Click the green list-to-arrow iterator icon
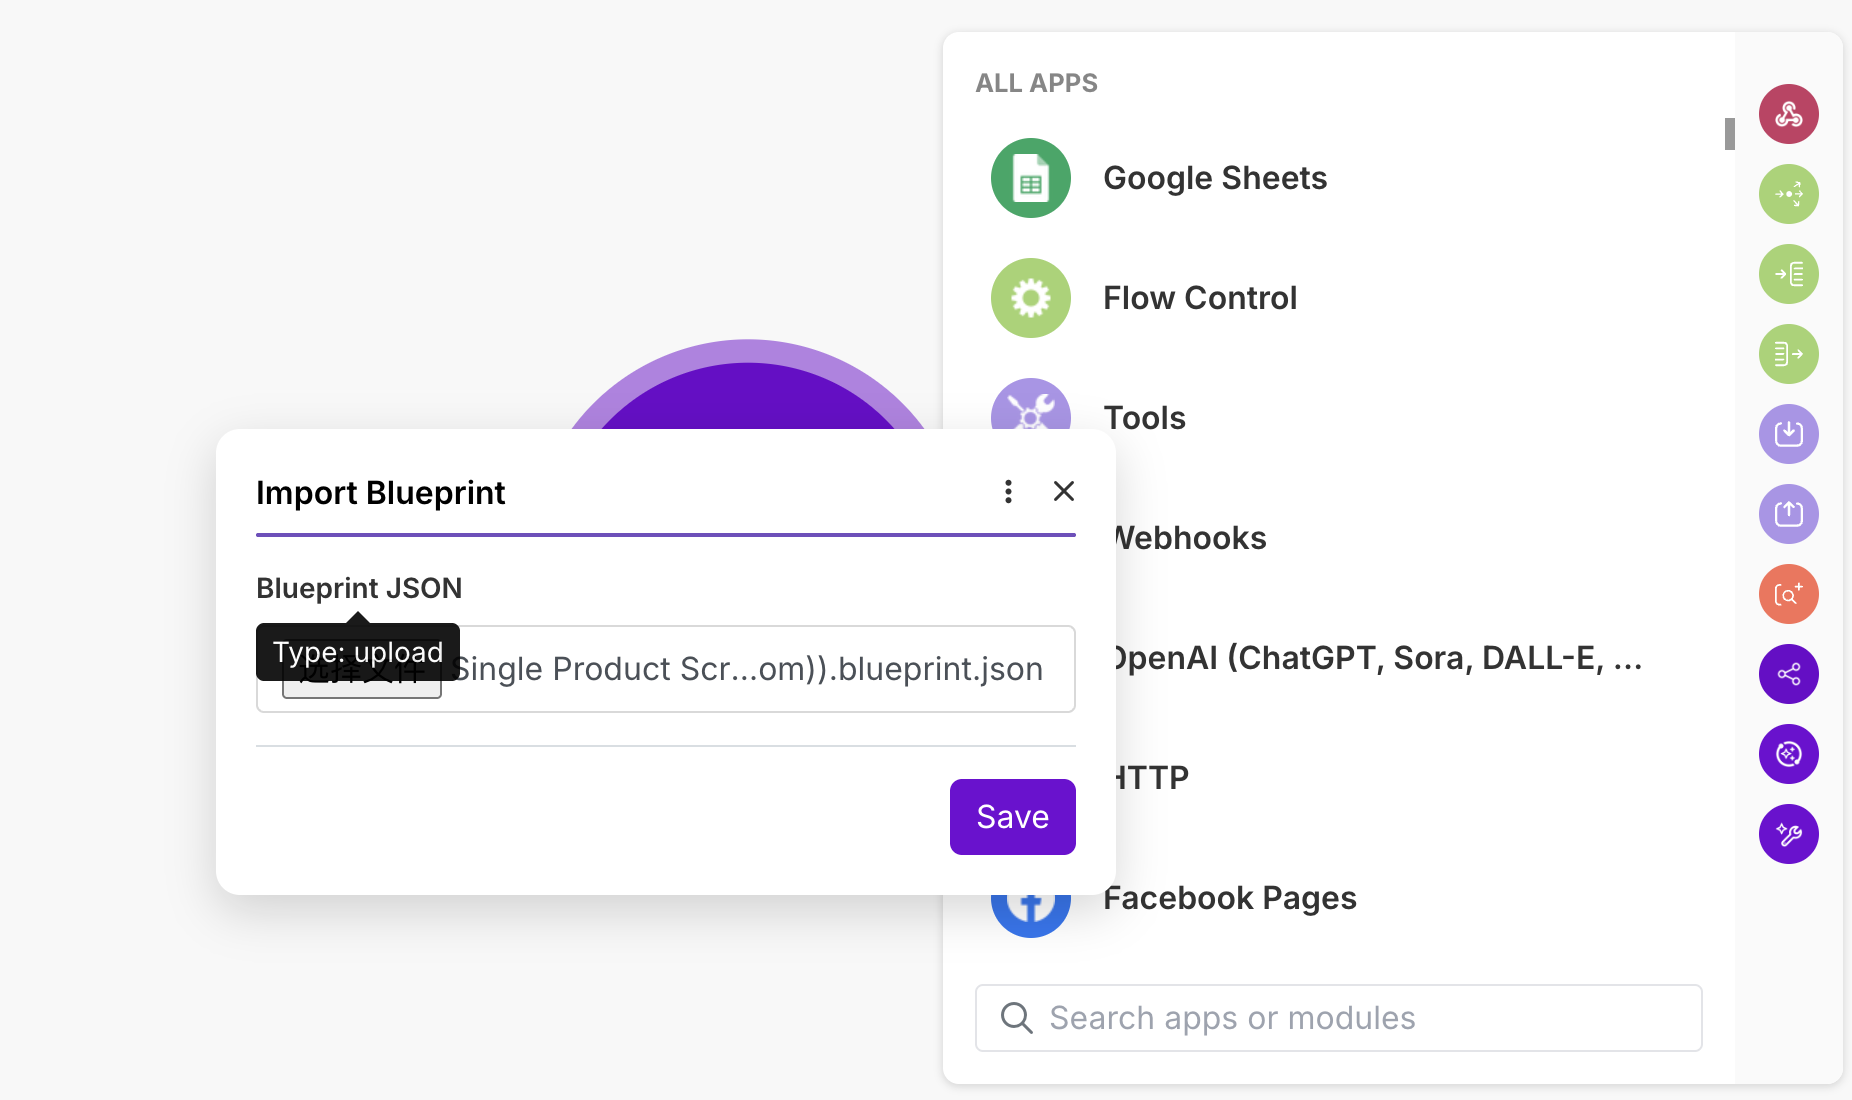 click(x=1788, y=354)
